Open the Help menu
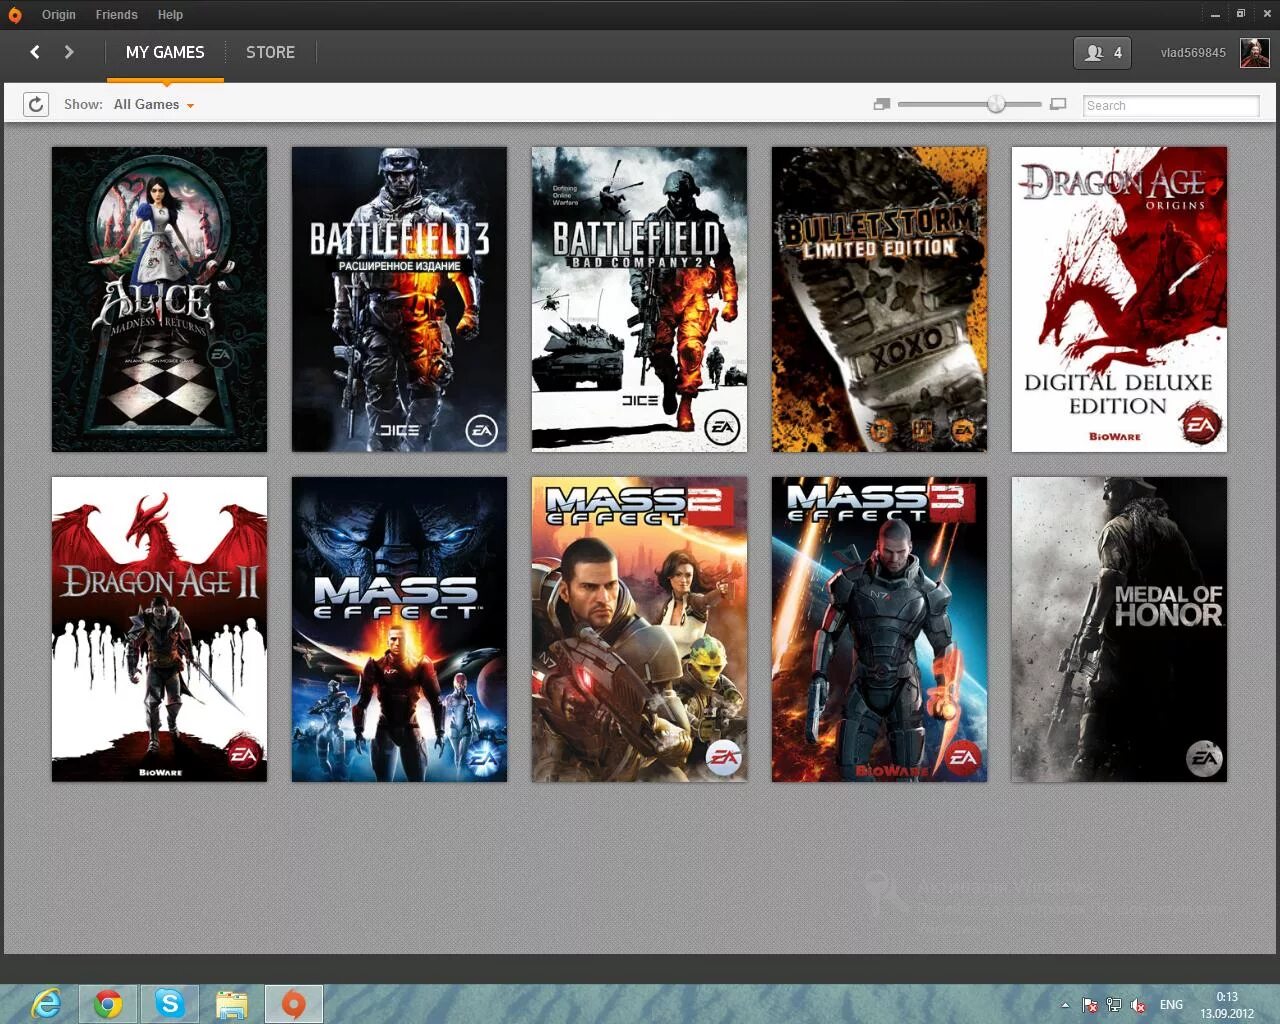Image resolution: width=1280 pixels, height=1024 pixels. (170, 15)
